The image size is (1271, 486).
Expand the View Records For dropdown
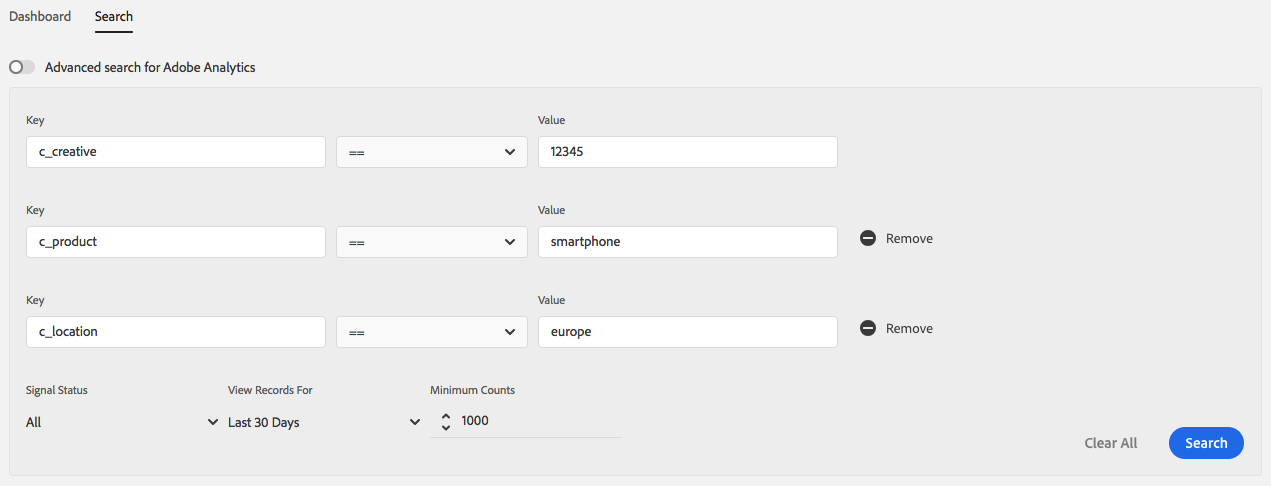coord(324,422)
